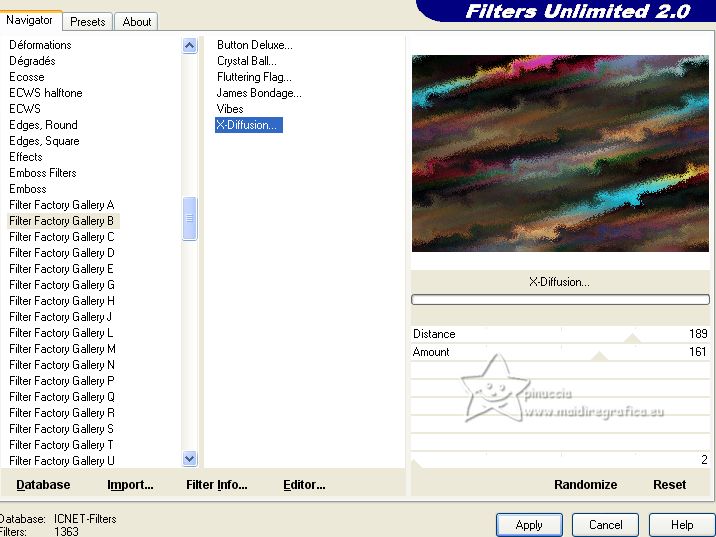Open the About tab
This screenshot has height=537, width=716.
point(137,21)
